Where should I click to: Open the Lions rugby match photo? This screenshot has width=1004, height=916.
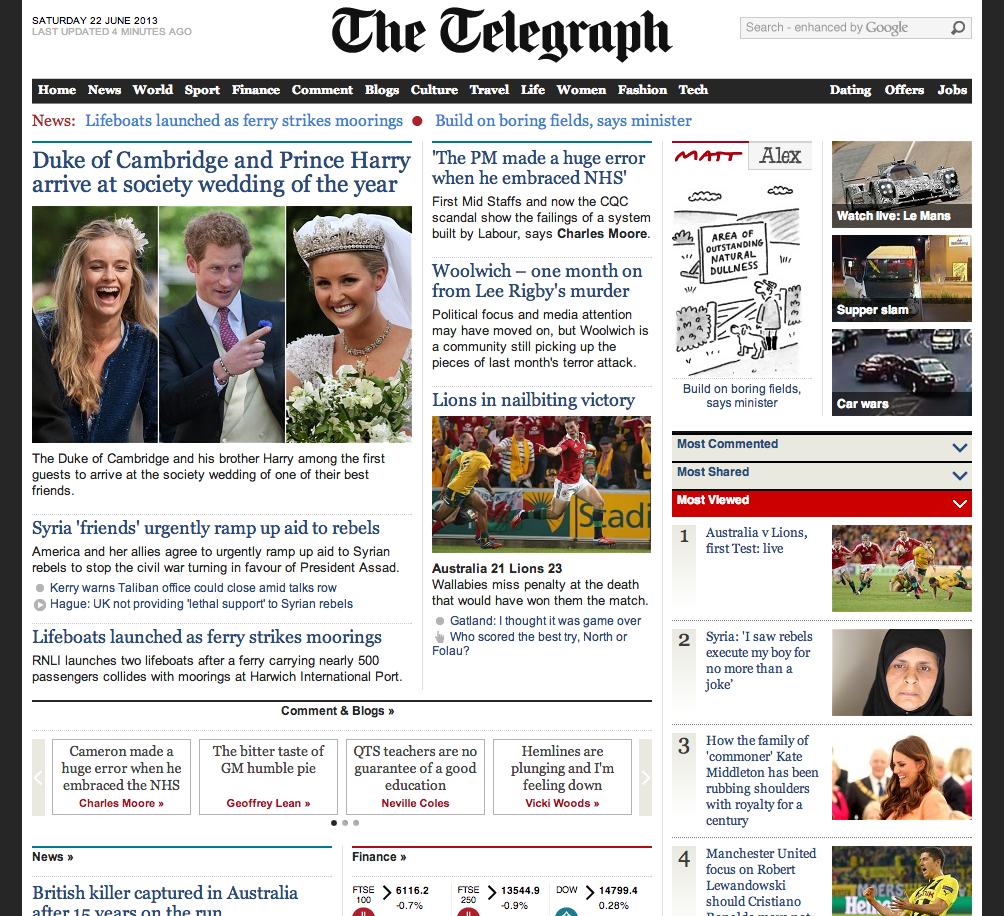tap(541, 485)
